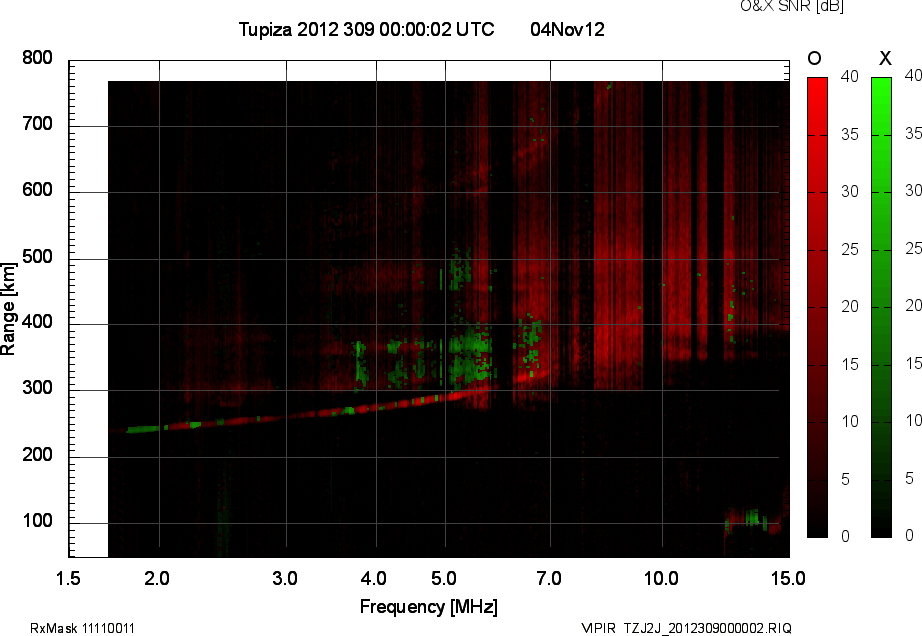The height and width of the screenshot is (636, 922).
Task: Click the 0 label on the O colorbar
Action: [846, 536]
